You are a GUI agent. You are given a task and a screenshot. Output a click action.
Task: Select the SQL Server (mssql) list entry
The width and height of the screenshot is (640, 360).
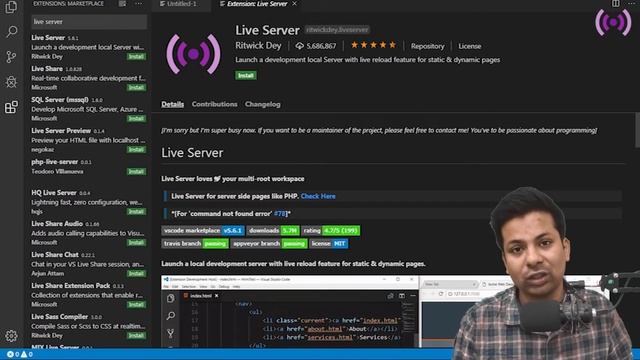coord(88,109)
